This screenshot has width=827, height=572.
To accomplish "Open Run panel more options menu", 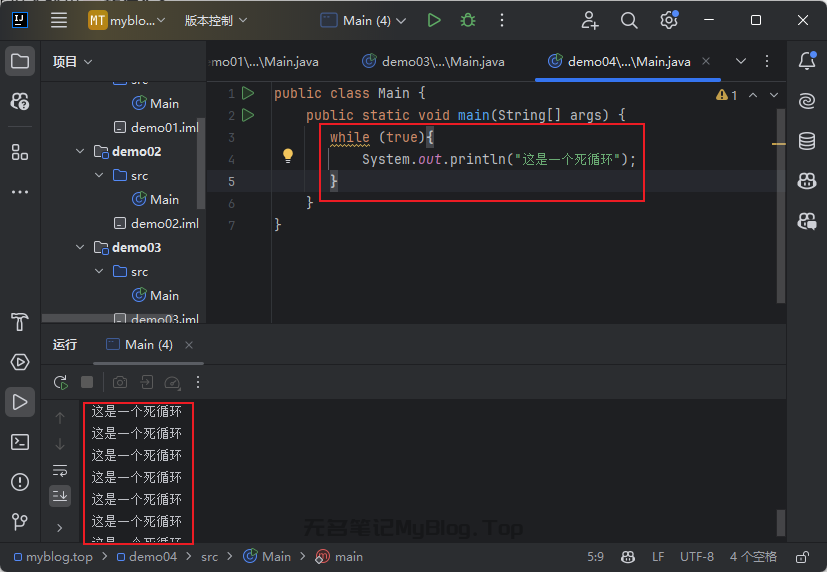I will (198, 382).
